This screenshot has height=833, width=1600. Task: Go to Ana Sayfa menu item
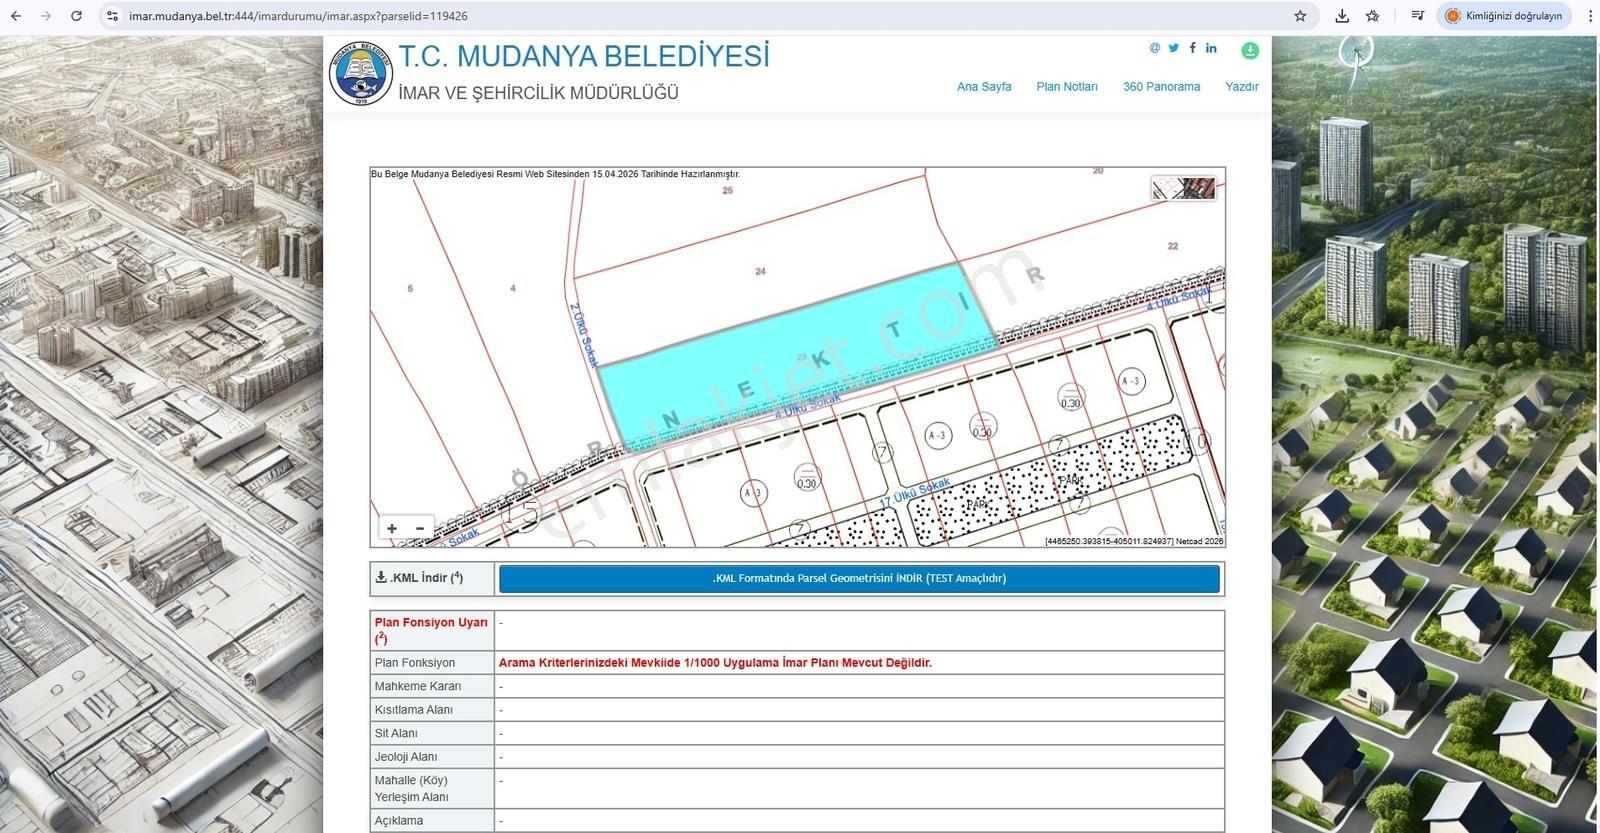[984, 87]
